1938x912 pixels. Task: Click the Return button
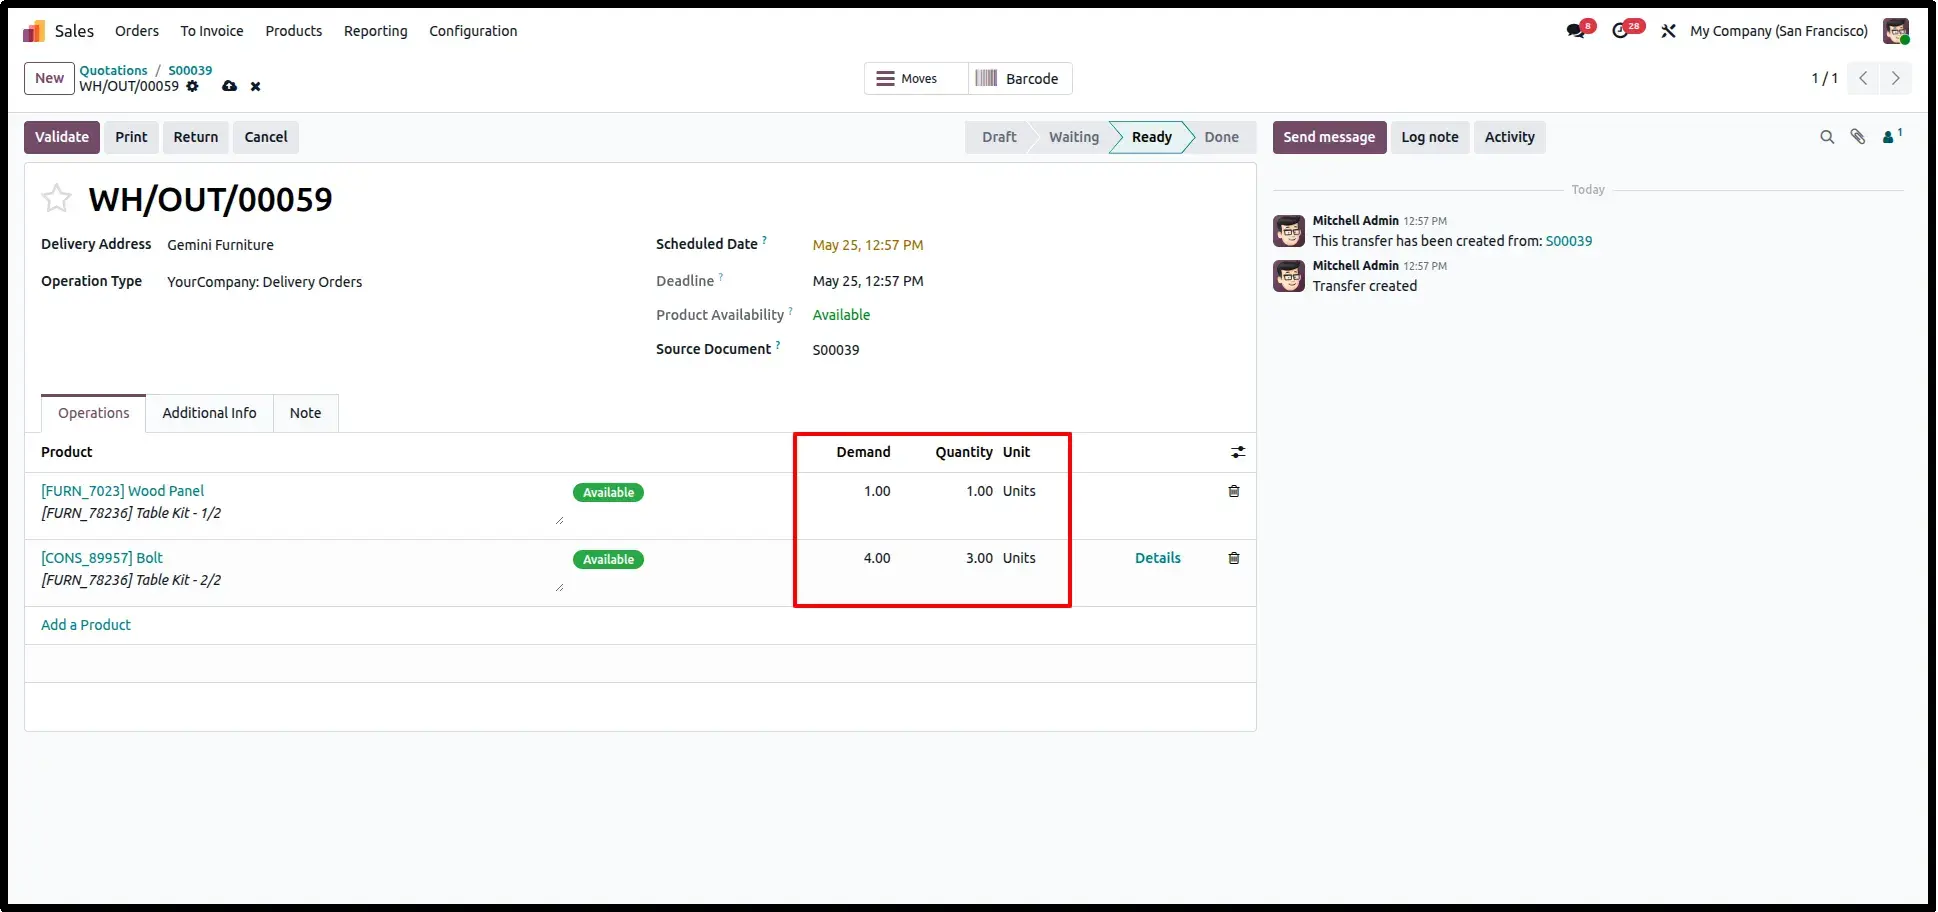[x=196, y=137]
